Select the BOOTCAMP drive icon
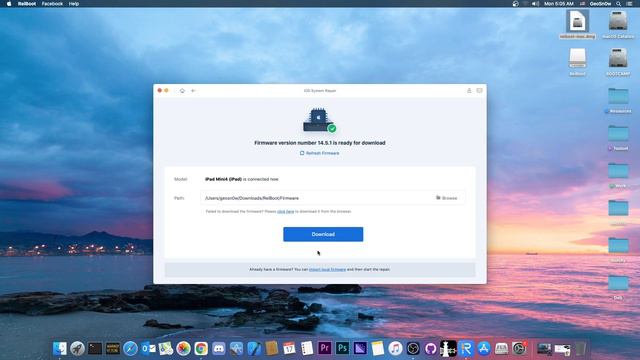 [x=618, y=62]
